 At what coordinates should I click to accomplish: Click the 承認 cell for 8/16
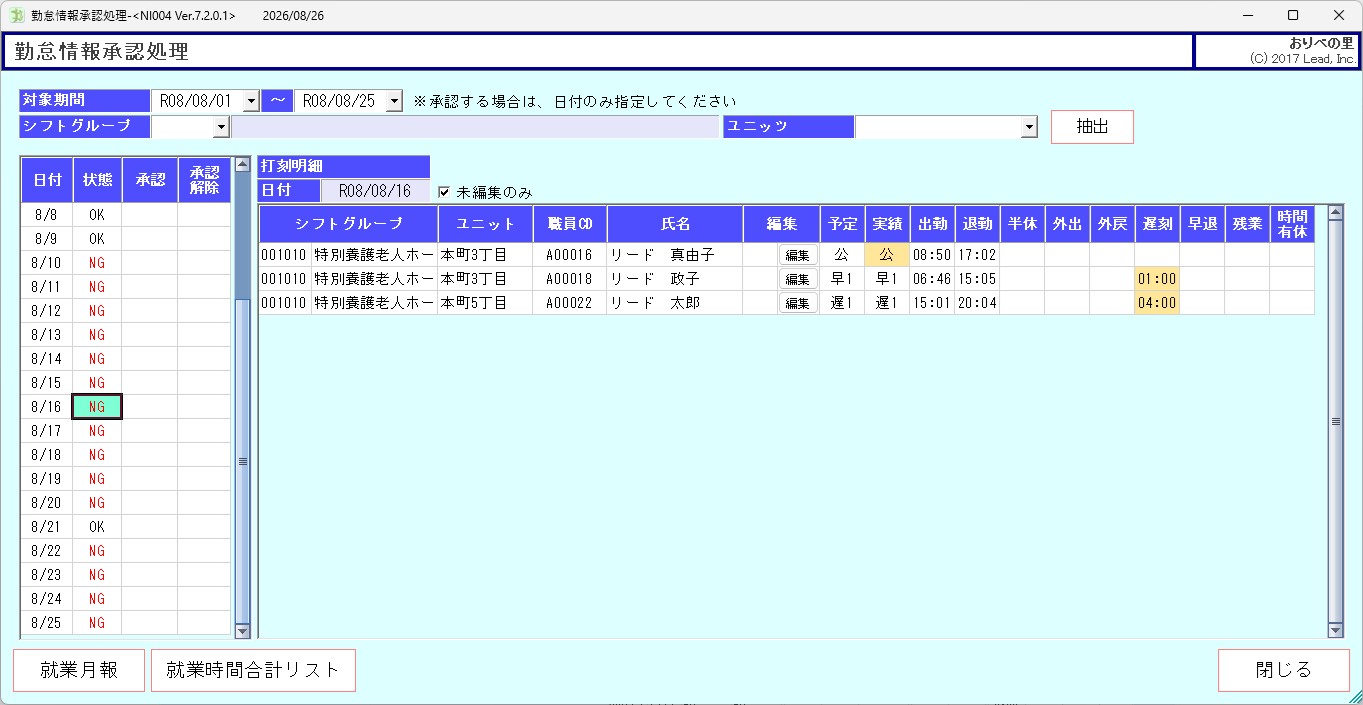coord(150,407)
